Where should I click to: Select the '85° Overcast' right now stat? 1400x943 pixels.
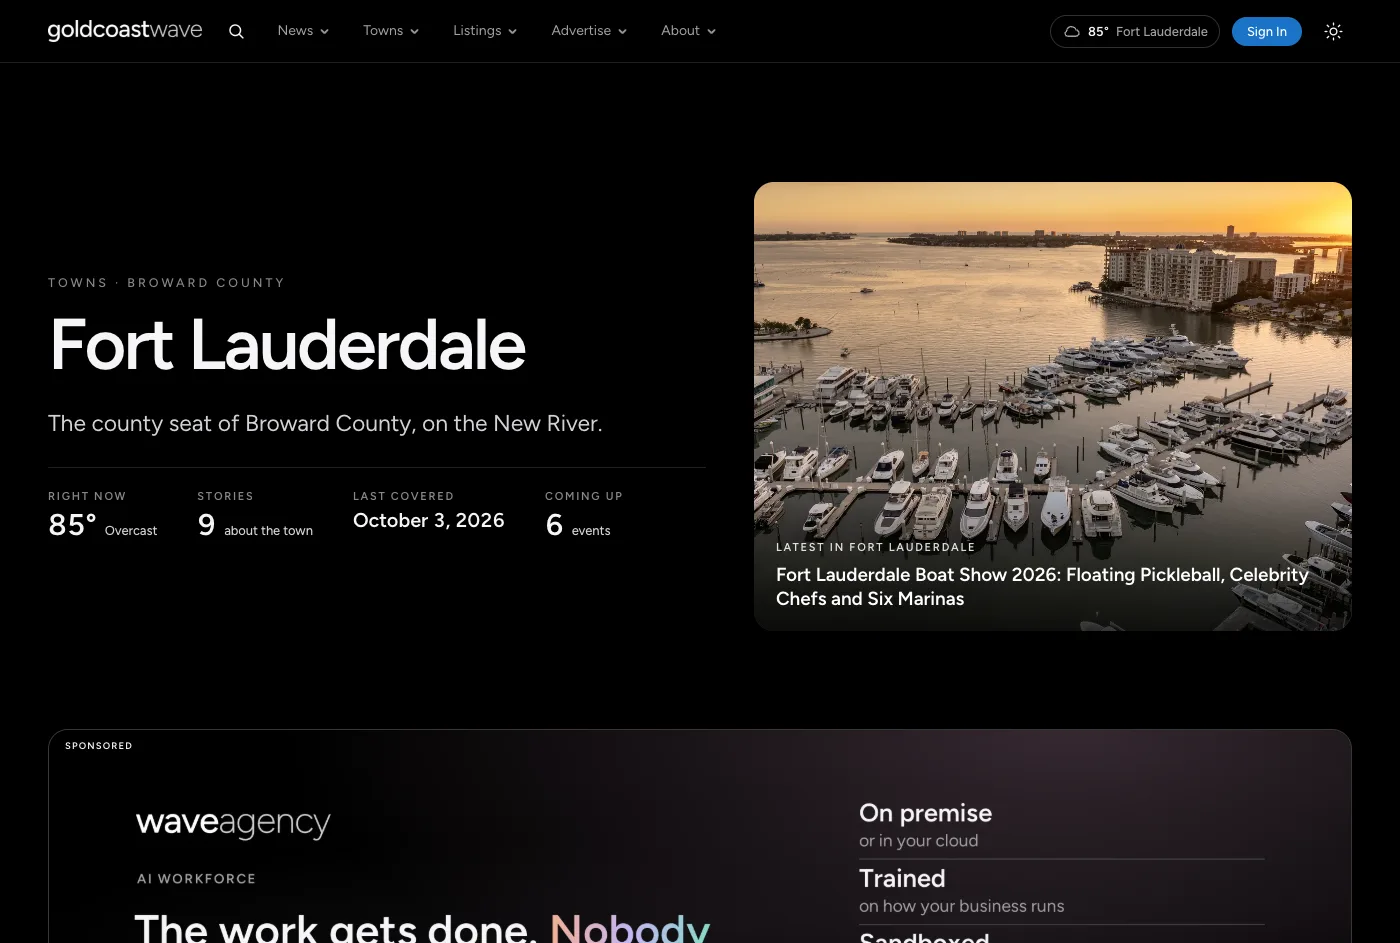(x=103, y=514)
